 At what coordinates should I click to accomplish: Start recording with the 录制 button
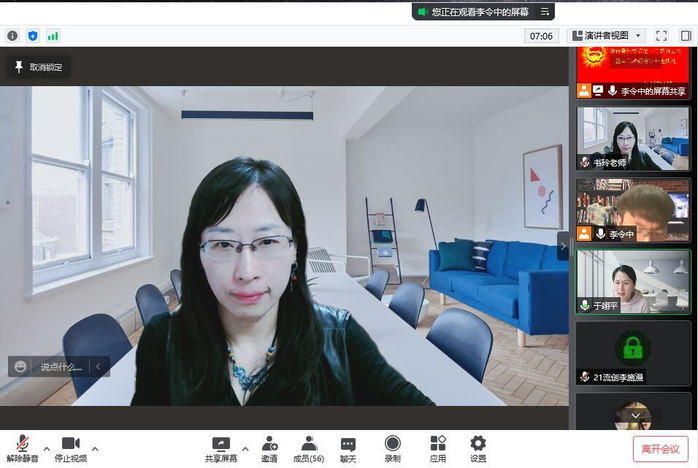[392, 448]
